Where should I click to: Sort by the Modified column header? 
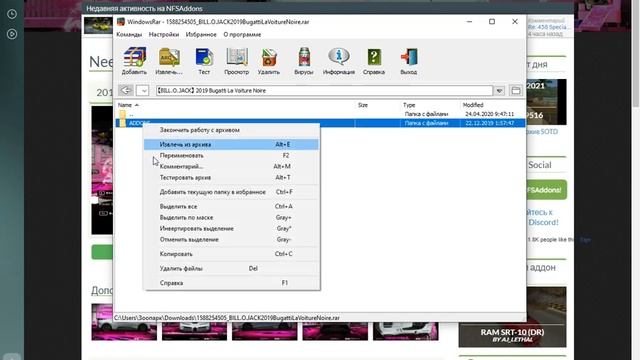473,105
